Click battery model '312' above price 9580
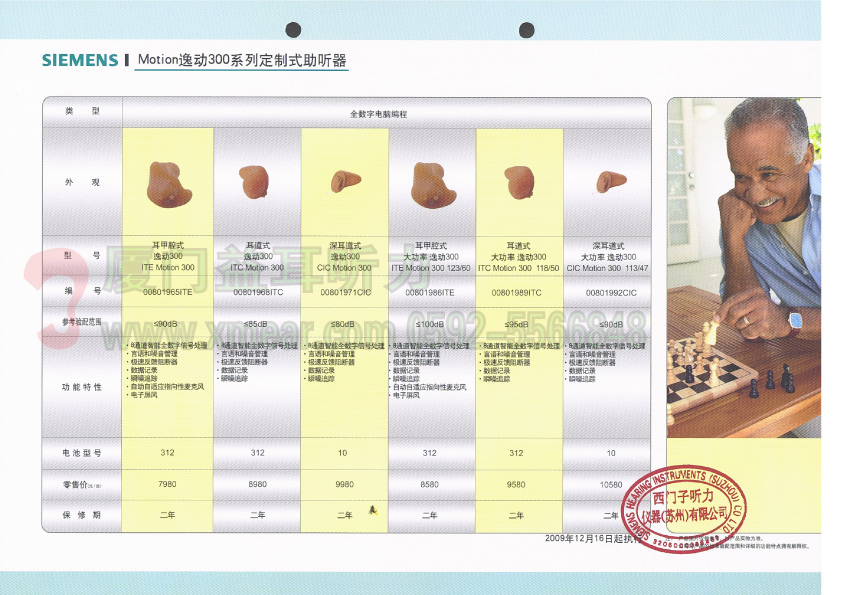This screenshot has width=842, height=595. 516,453
